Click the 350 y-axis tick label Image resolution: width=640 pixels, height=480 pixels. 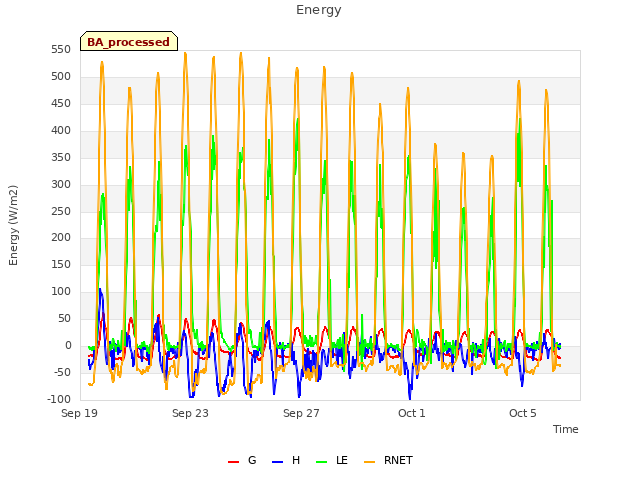click(61, 158)
